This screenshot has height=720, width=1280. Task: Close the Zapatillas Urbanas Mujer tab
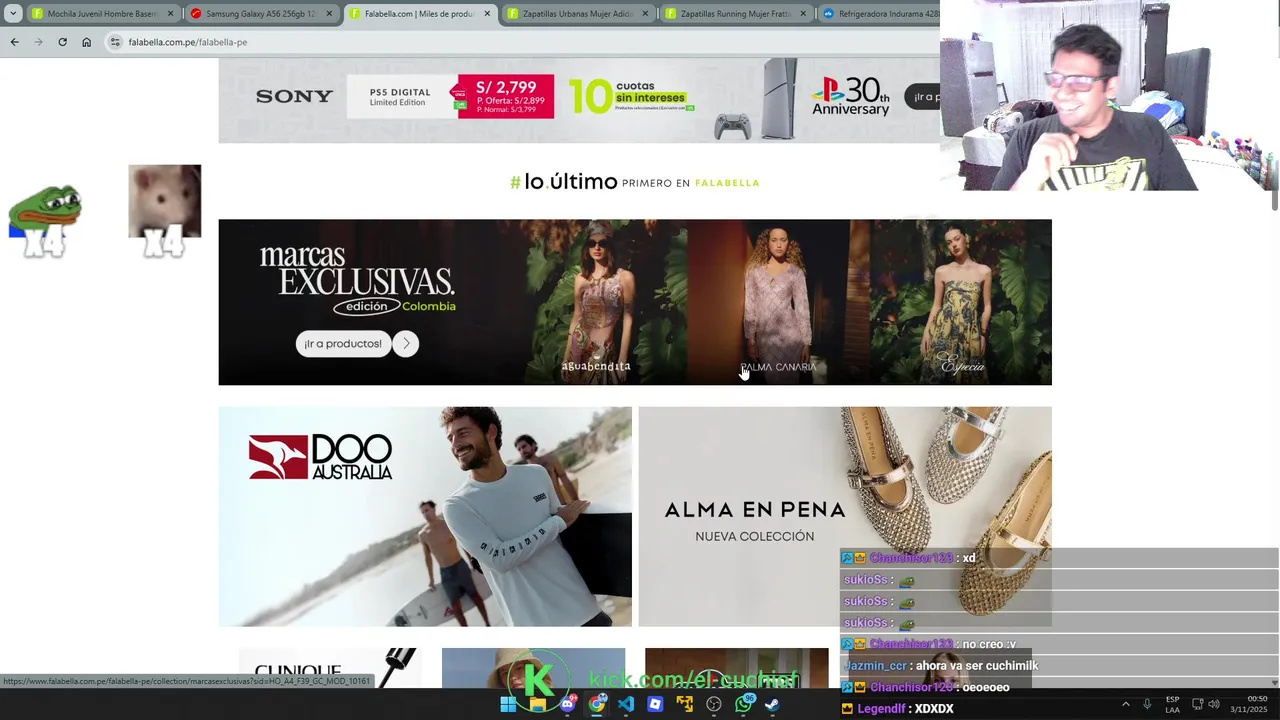coord(645,14)
